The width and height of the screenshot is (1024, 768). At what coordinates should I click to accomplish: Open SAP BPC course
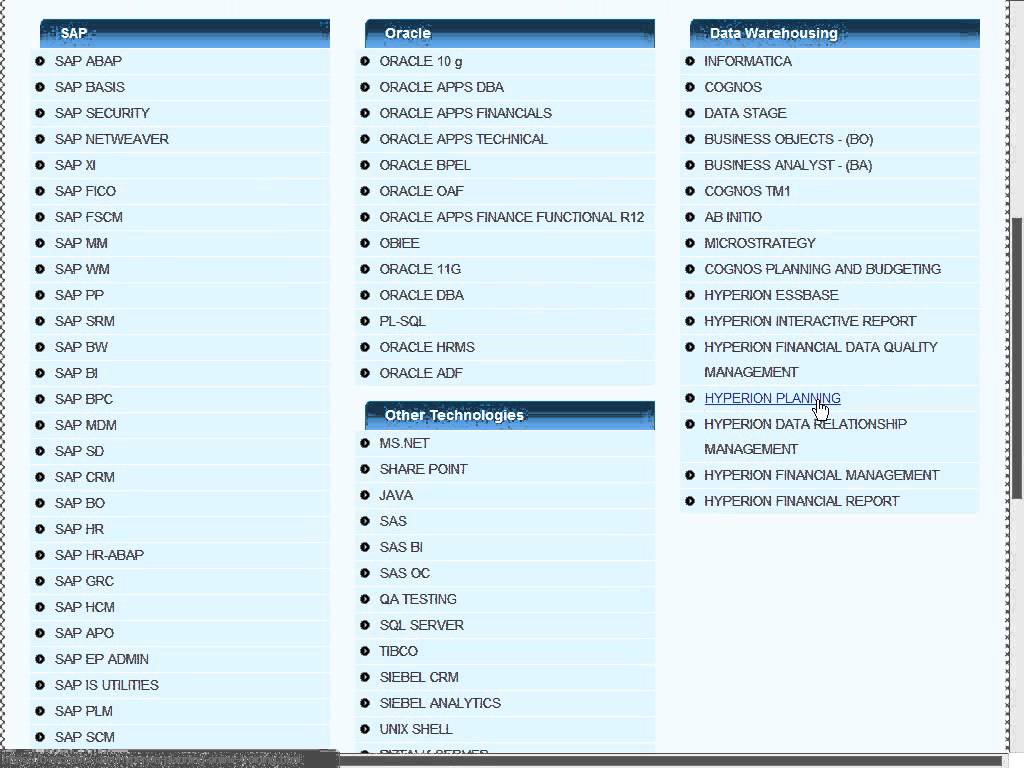[84, 400]
